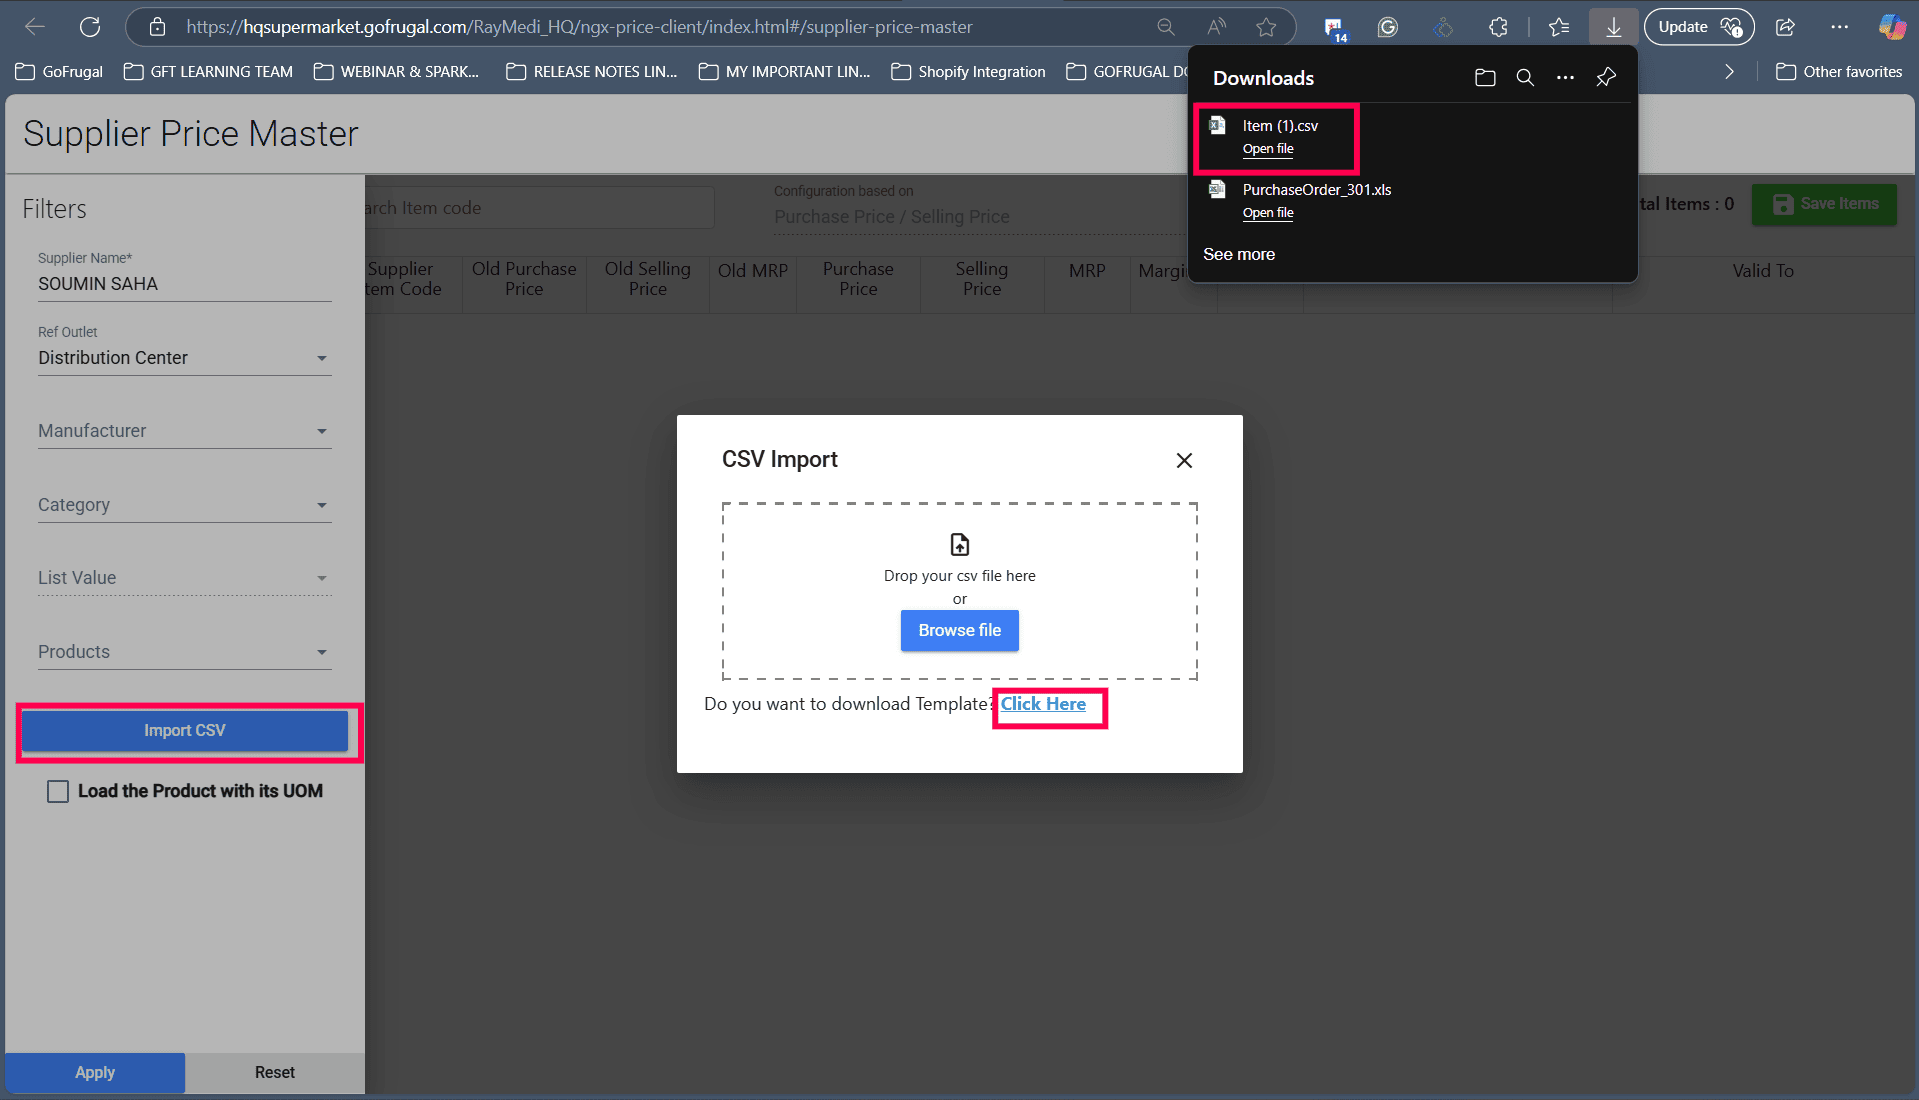Open the Grammarly extension icon
The width and height of the screenshot is (1919, 1100).
(x=1388, y=27)
